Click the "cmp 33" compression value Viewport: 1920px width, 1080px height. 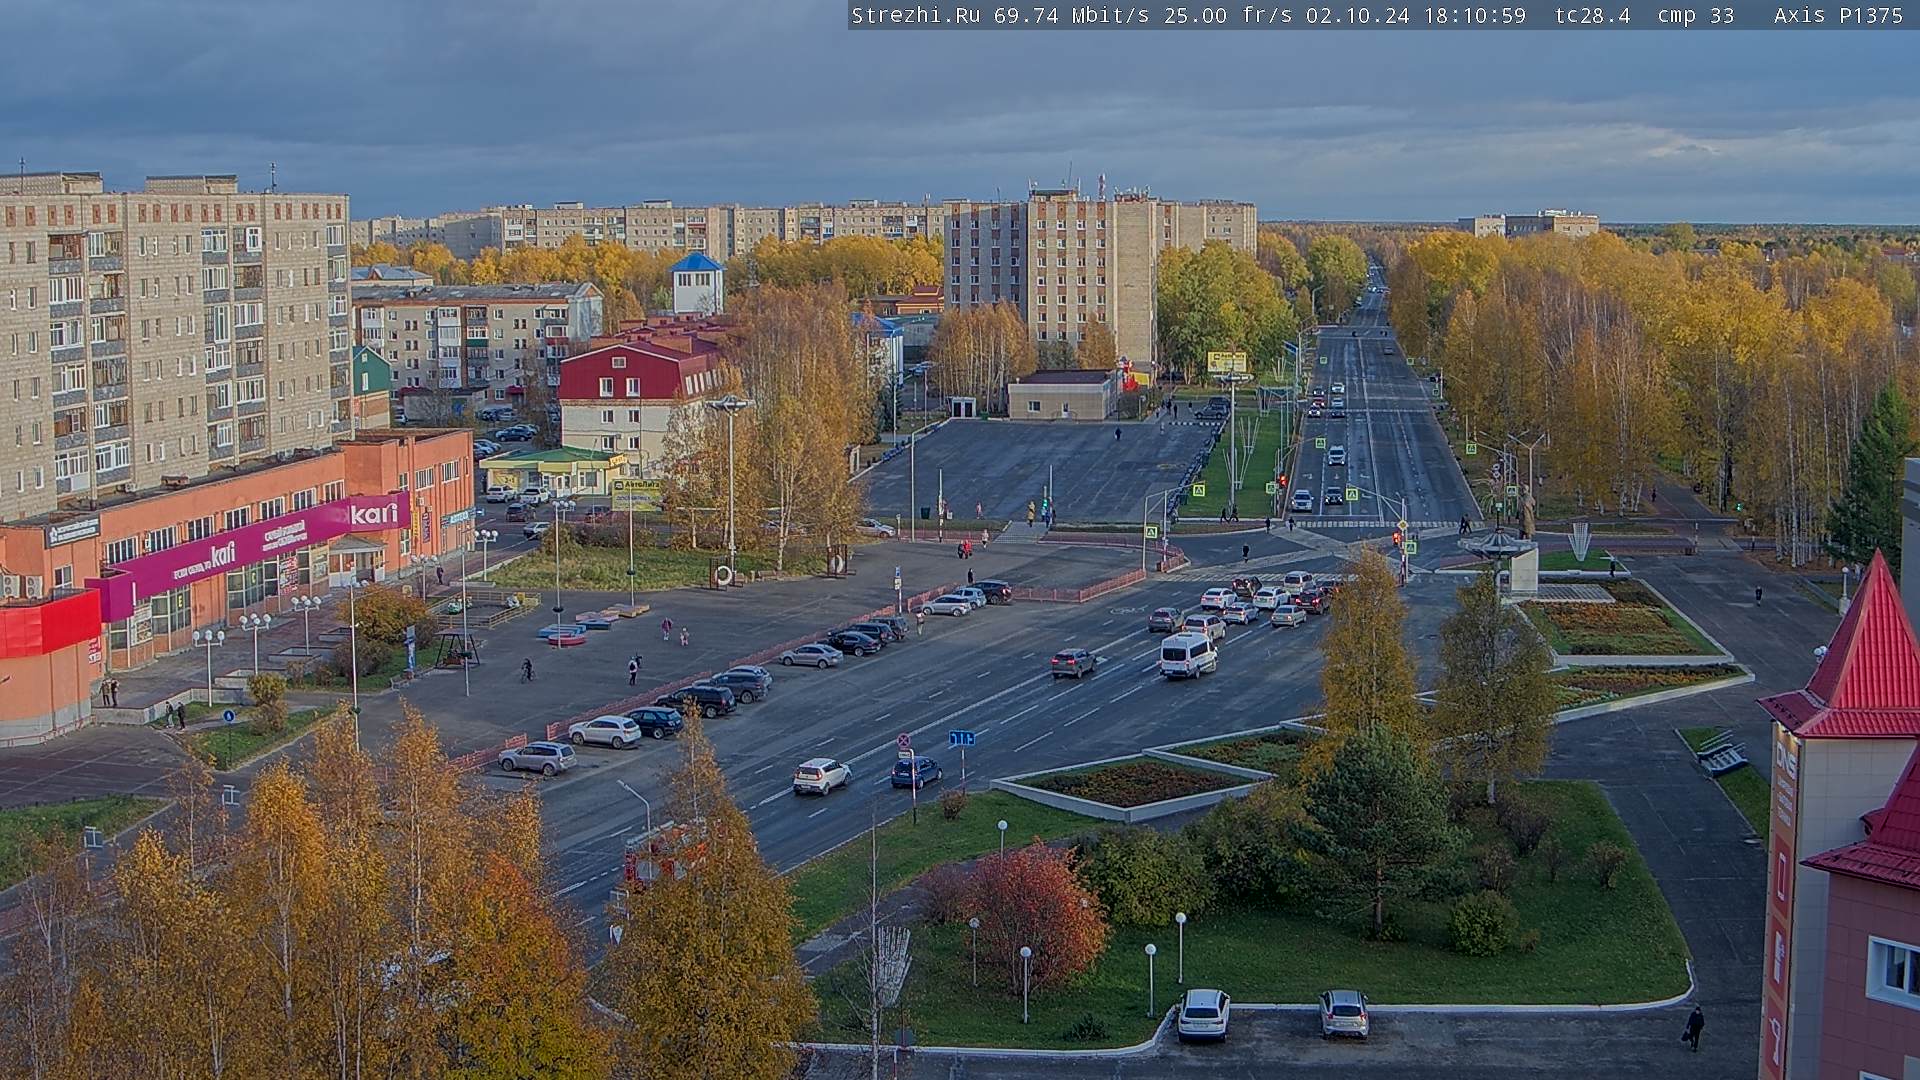coord(1696,15)
